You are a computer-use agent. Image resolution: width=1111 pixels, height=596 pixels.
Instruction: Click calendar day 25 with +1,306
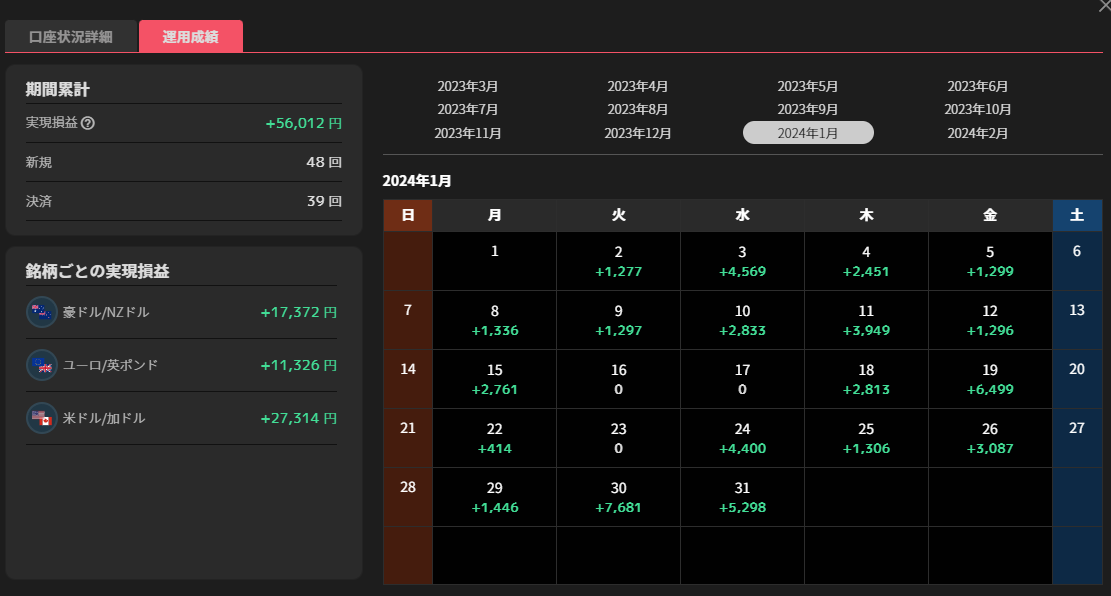tap(866, 438)
